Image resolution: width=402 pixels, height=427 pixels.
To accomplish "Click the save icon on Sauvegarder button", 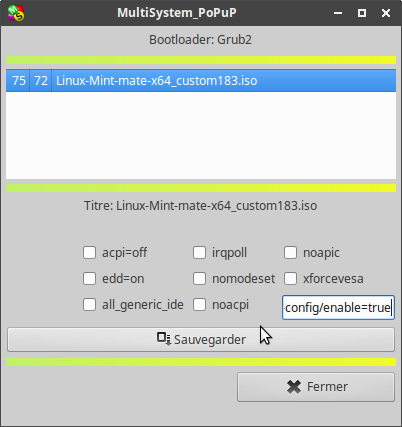I will [x=164, y=339].
